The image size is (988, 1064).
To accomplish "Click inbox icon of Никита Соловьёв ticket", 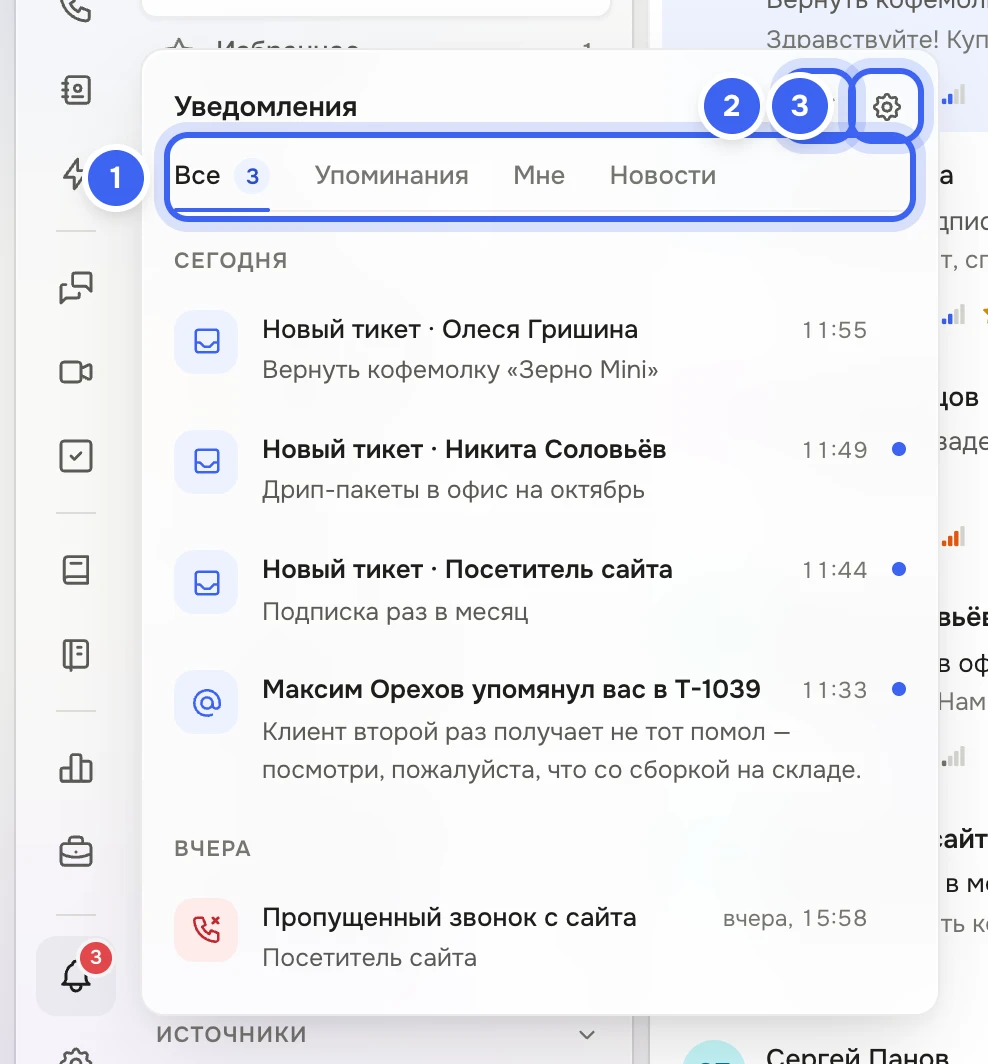I will coord(206,461).
